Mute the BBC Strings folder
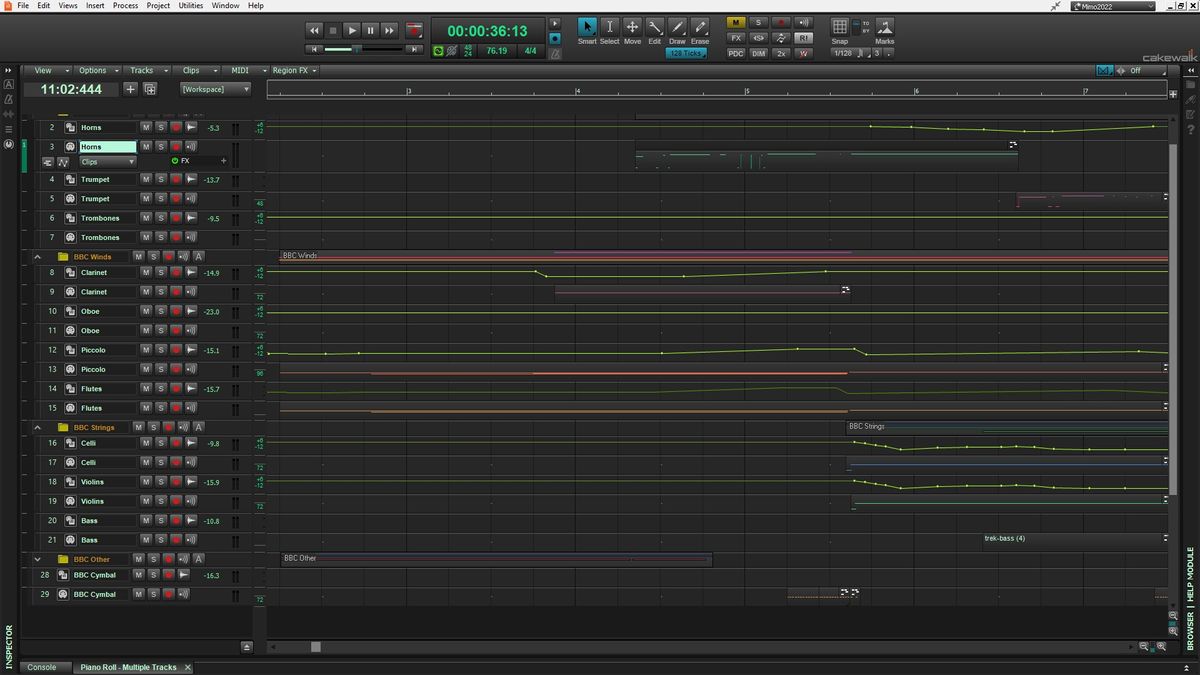Image resolution: width=1200 pixels, height=675 pixels. [x=138, y=427]
